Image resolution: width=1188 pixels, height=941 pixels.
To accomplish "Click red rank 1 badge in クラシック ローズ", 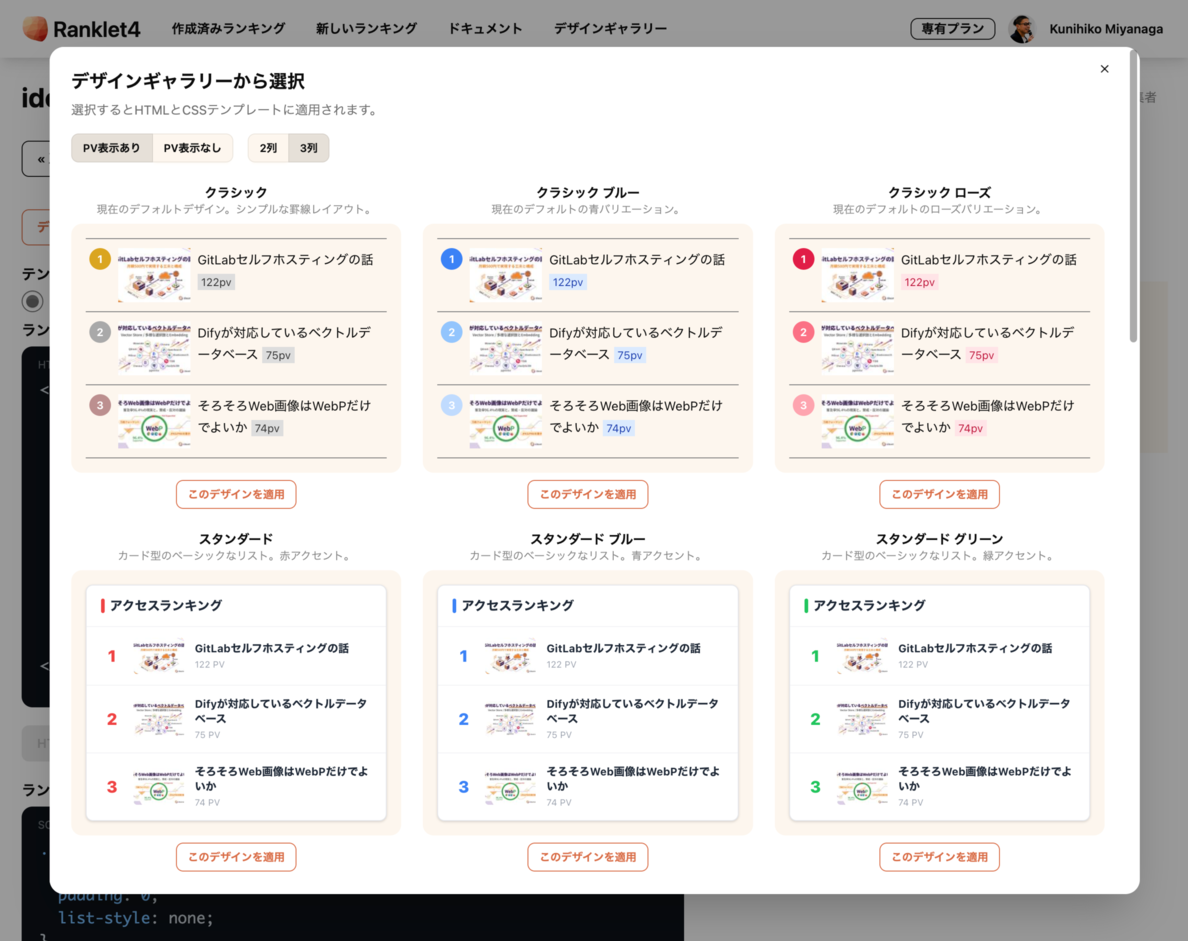I will (x=803, y=259).
